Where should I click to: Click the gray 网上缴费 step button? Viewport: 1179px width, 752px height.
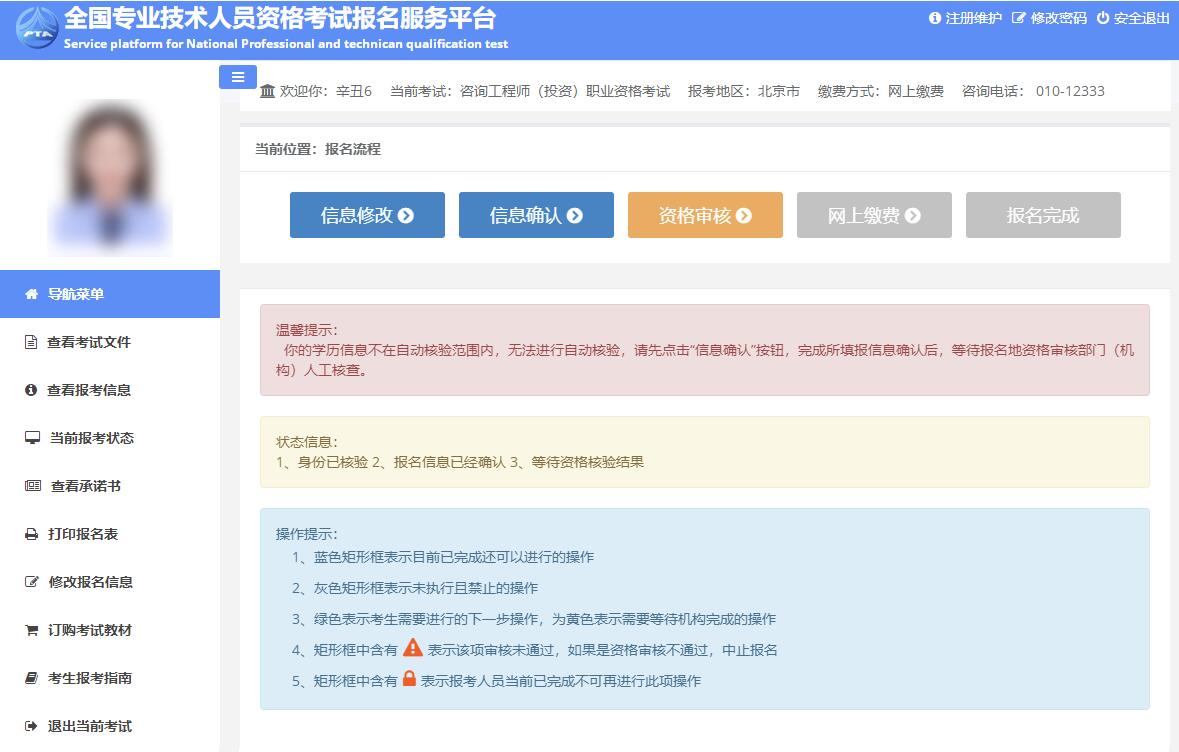click(x=874, y=215)
